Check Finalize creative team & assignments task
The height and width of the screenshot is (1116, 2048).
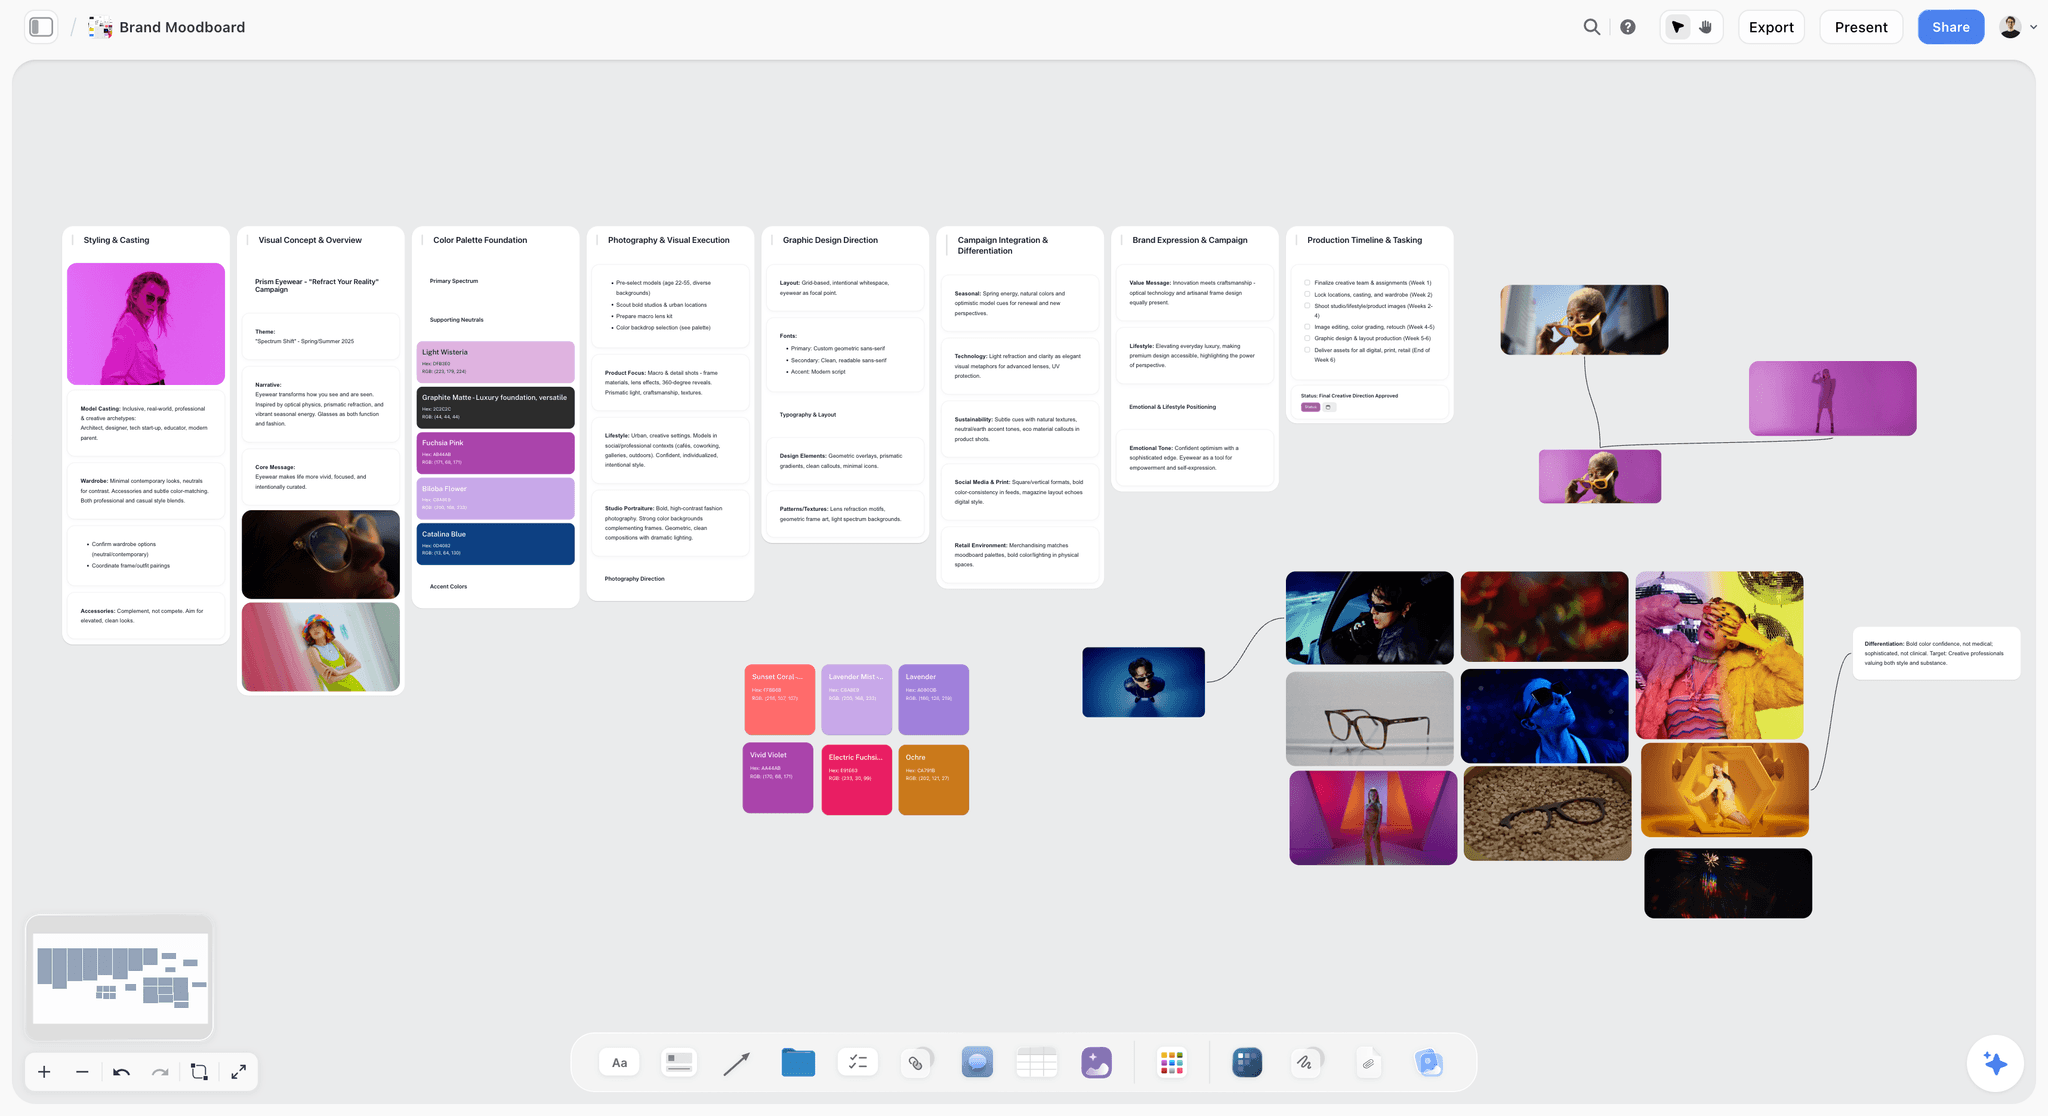(x=1307, y=283)
